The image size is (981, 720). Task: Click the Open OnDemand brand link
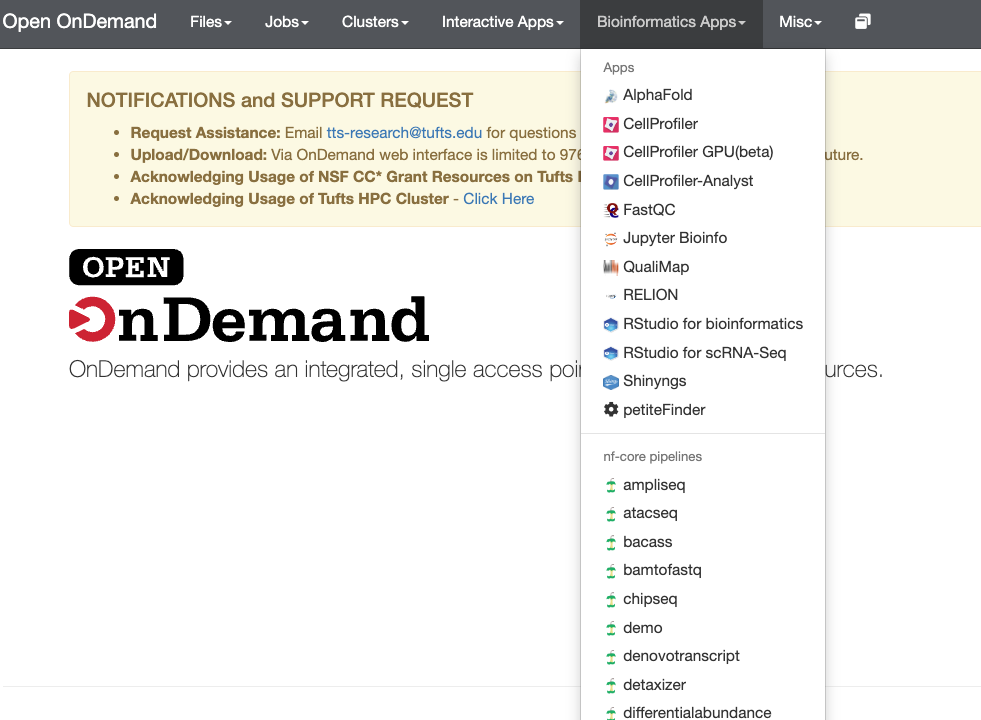[79, 21]
